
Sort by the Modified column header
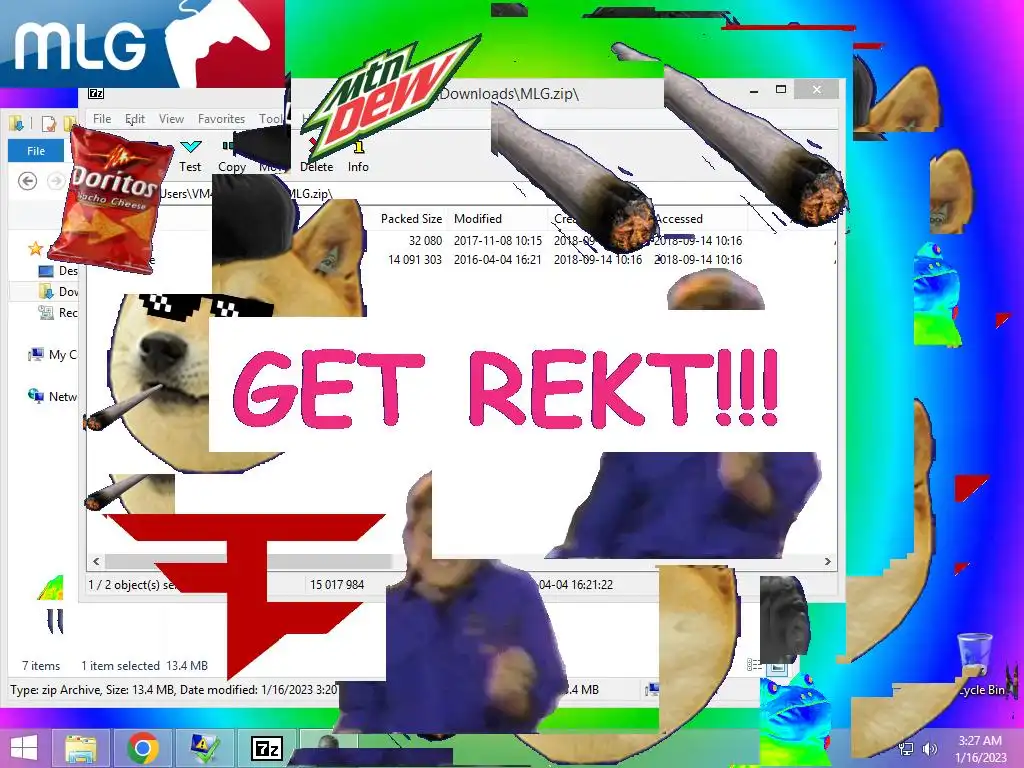(x=478, y=219)
